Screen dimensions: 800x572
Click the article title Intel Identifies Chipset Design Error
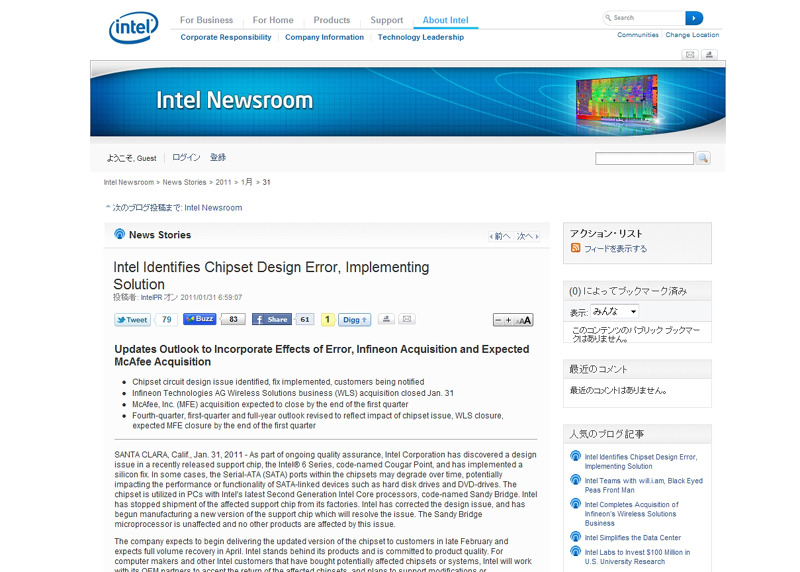click(x=271, y=276)
